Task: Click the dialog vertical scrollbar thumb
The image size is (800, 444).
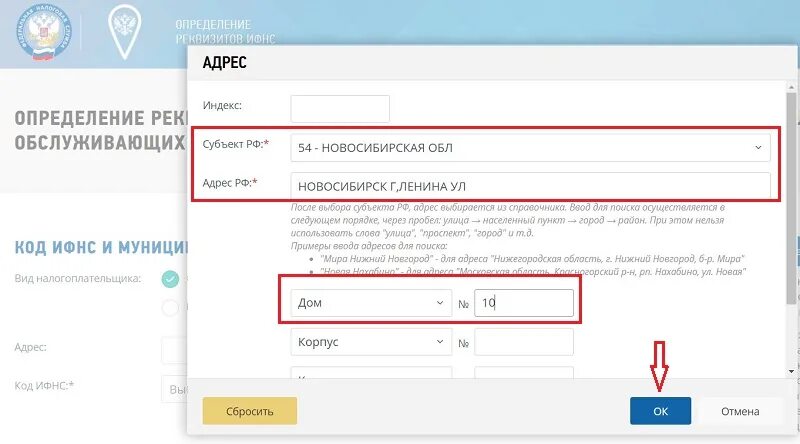Action: (x=791, y=198)
